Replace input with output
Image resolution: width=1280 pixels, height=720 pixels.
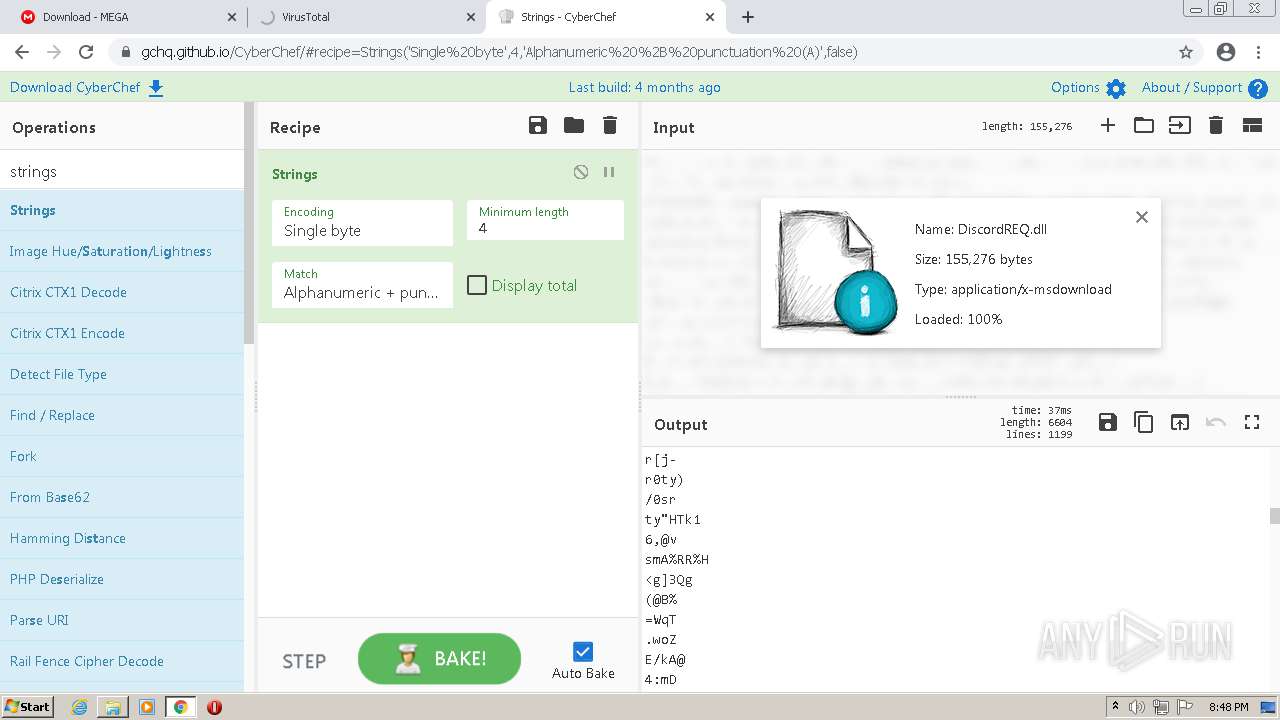(1180, 422)
